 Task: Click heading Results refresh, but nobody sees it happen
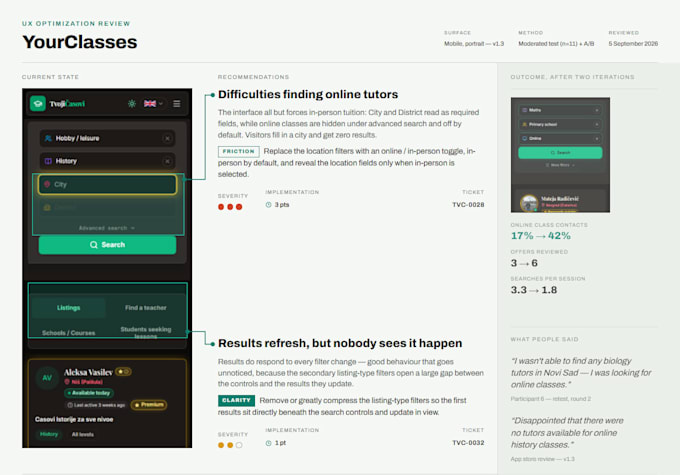(x=340, y=343)
